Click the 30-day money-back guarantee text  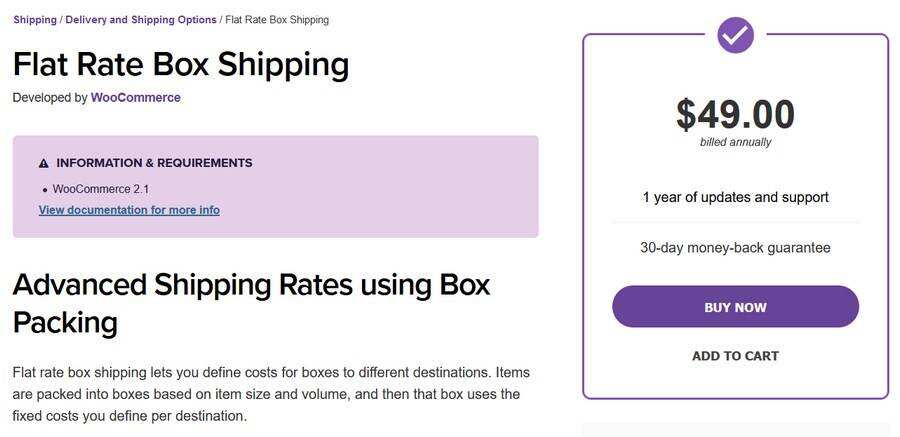735,248
